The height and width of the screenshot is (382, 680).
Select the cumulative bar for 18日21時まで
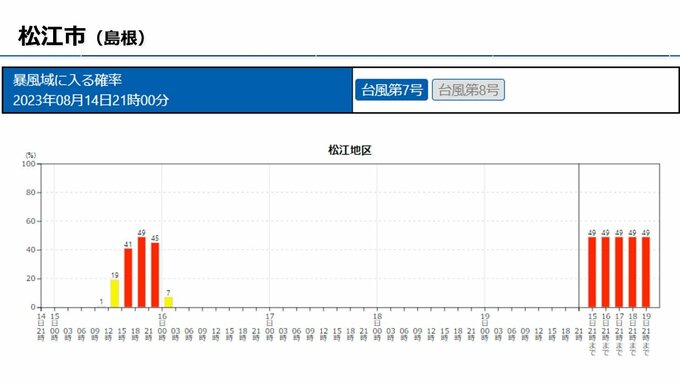tap(632, 272)
